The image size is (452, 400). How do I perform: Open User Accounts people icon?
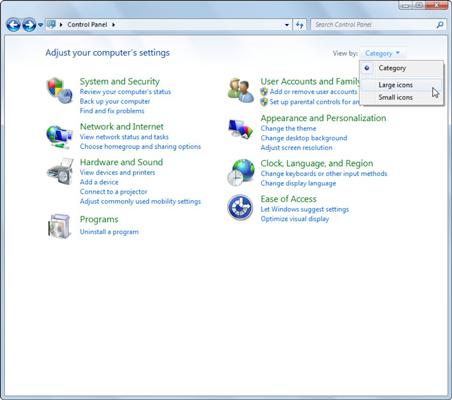240,90
